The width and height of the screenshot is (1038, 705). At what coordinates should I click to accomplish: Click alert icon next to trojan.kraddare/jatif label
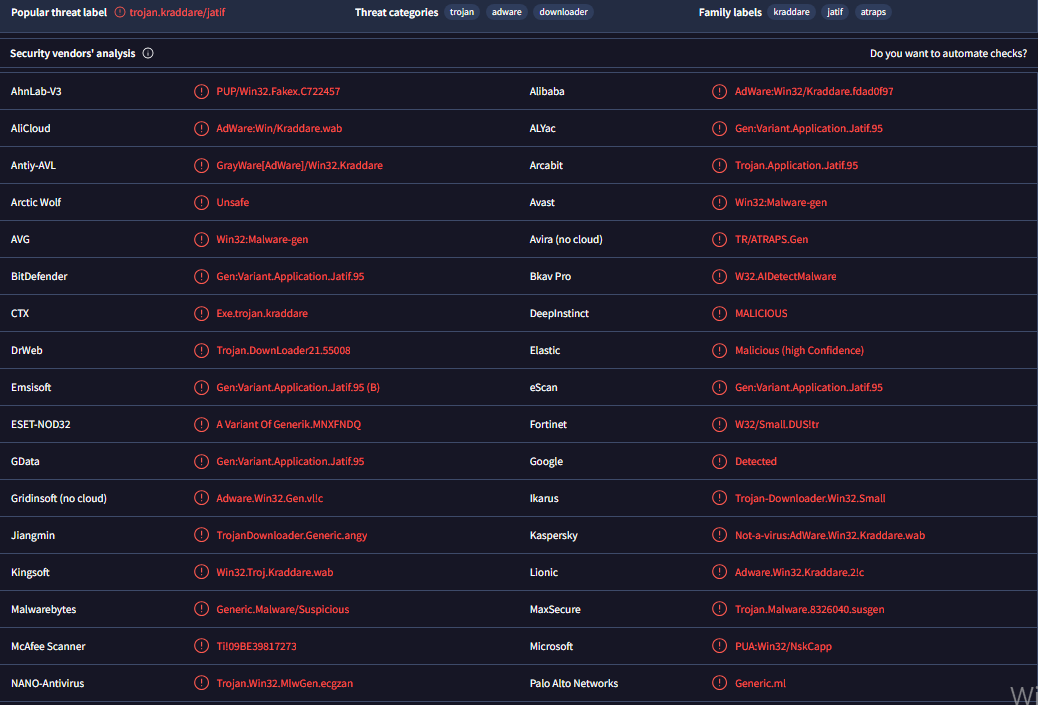(120, 12)
